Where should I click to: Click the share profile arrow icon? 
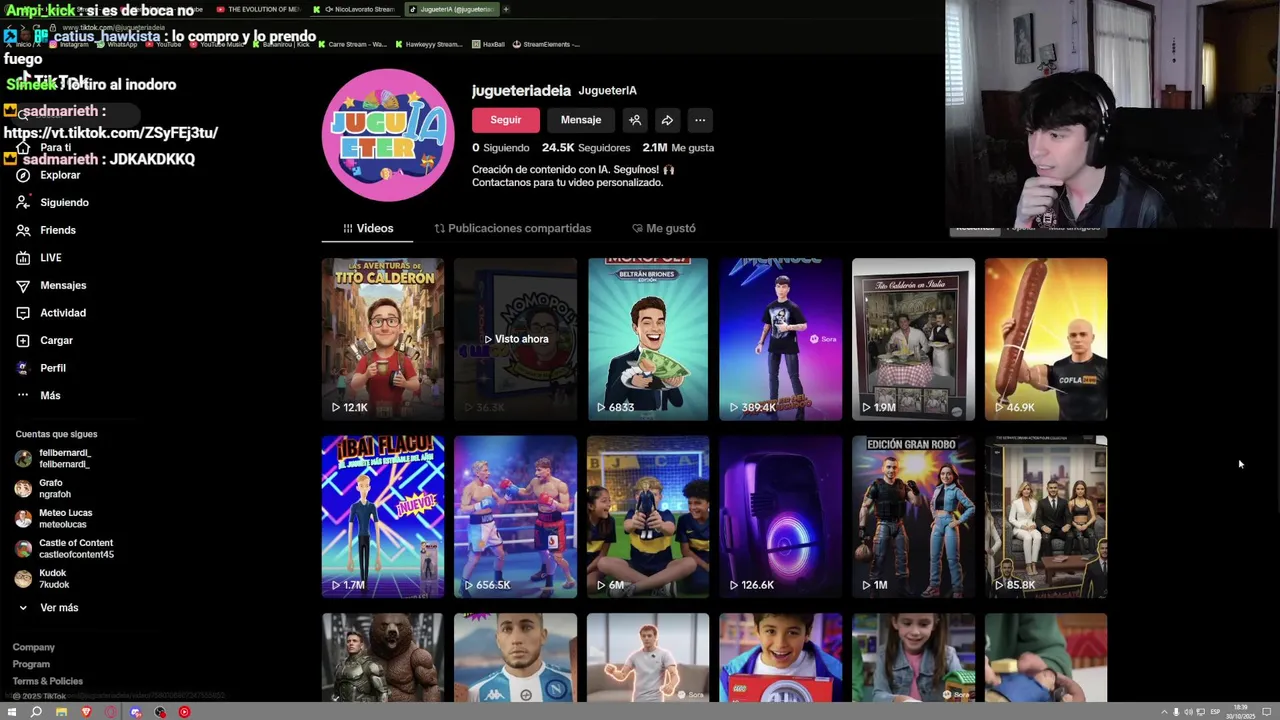pos(667,120)
